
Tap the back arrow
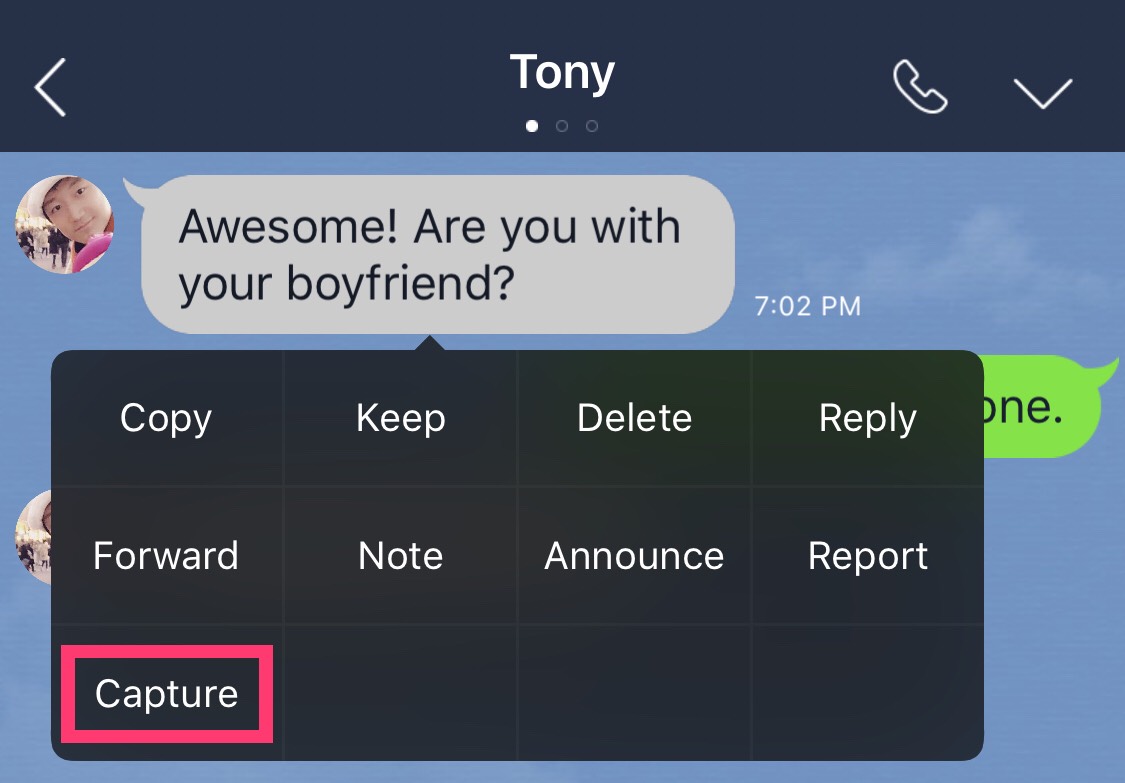[x=50, y=87]
